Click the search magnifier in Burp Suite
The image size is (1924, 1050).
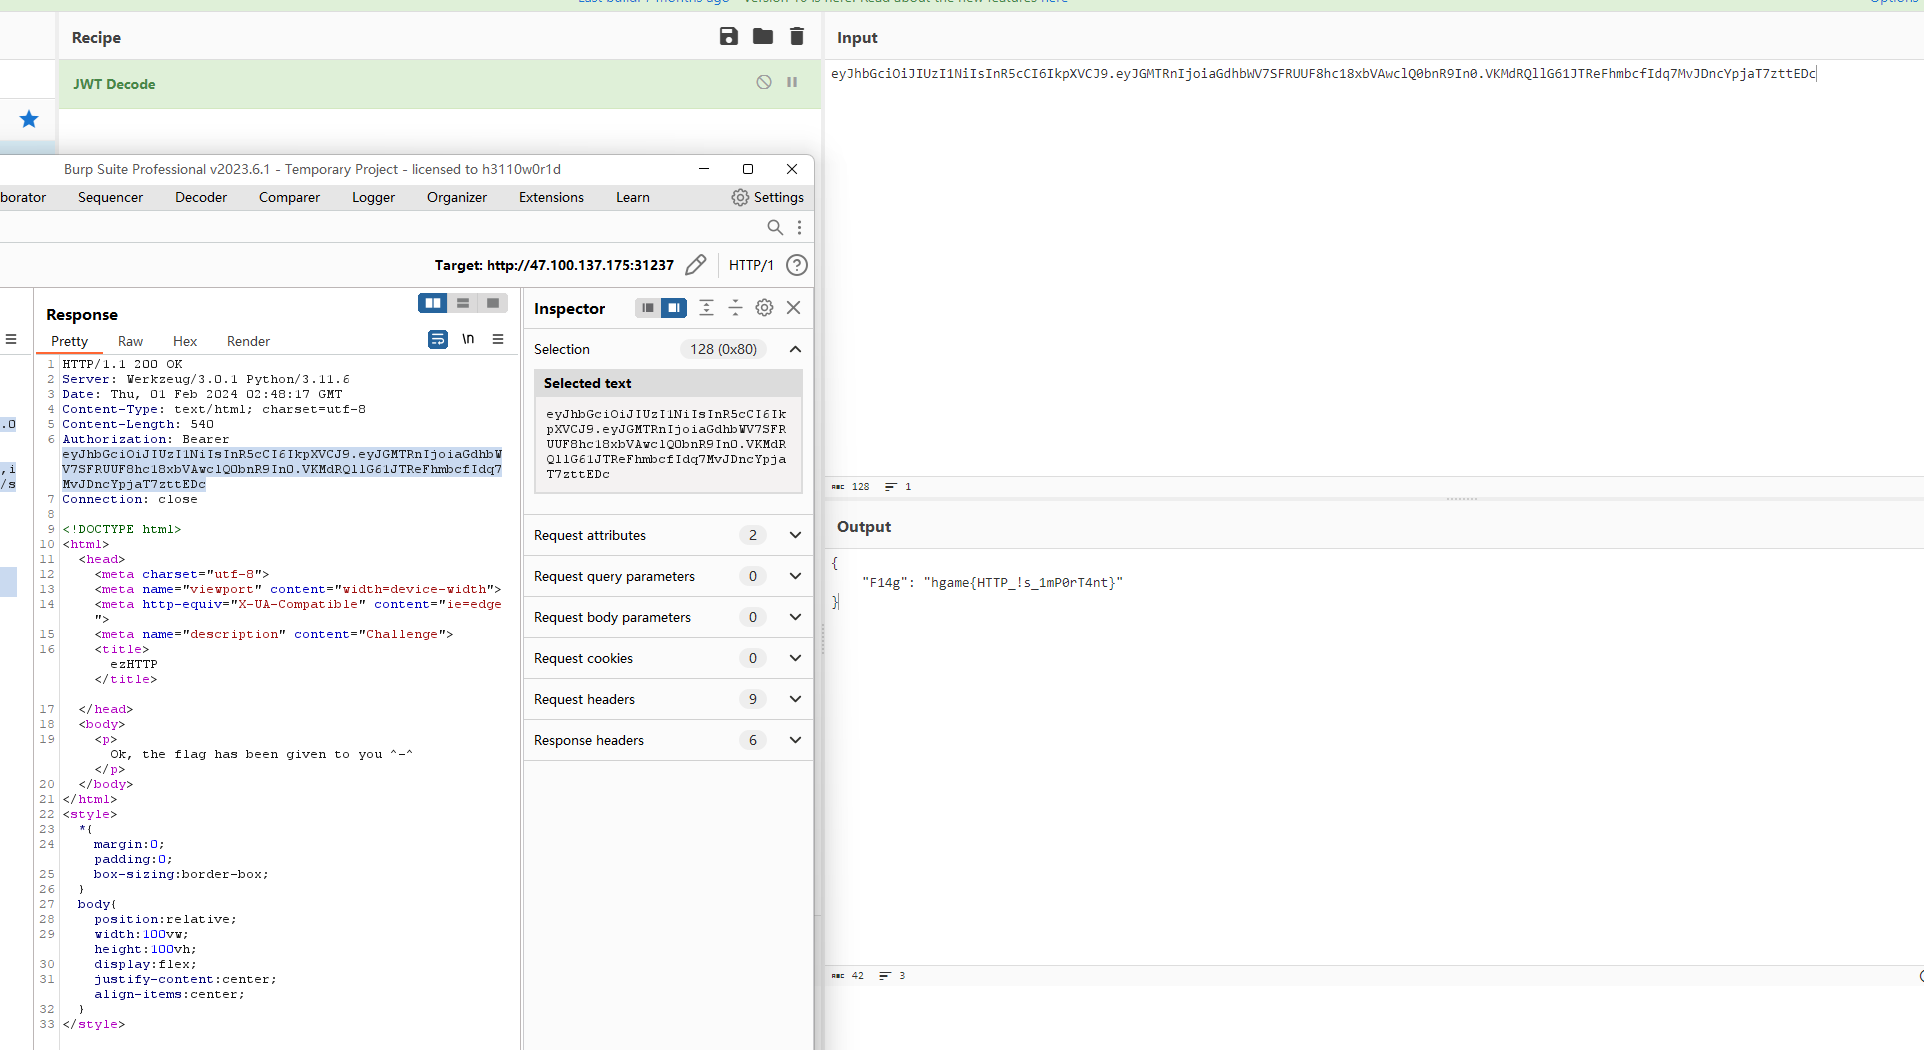point(775,227)
